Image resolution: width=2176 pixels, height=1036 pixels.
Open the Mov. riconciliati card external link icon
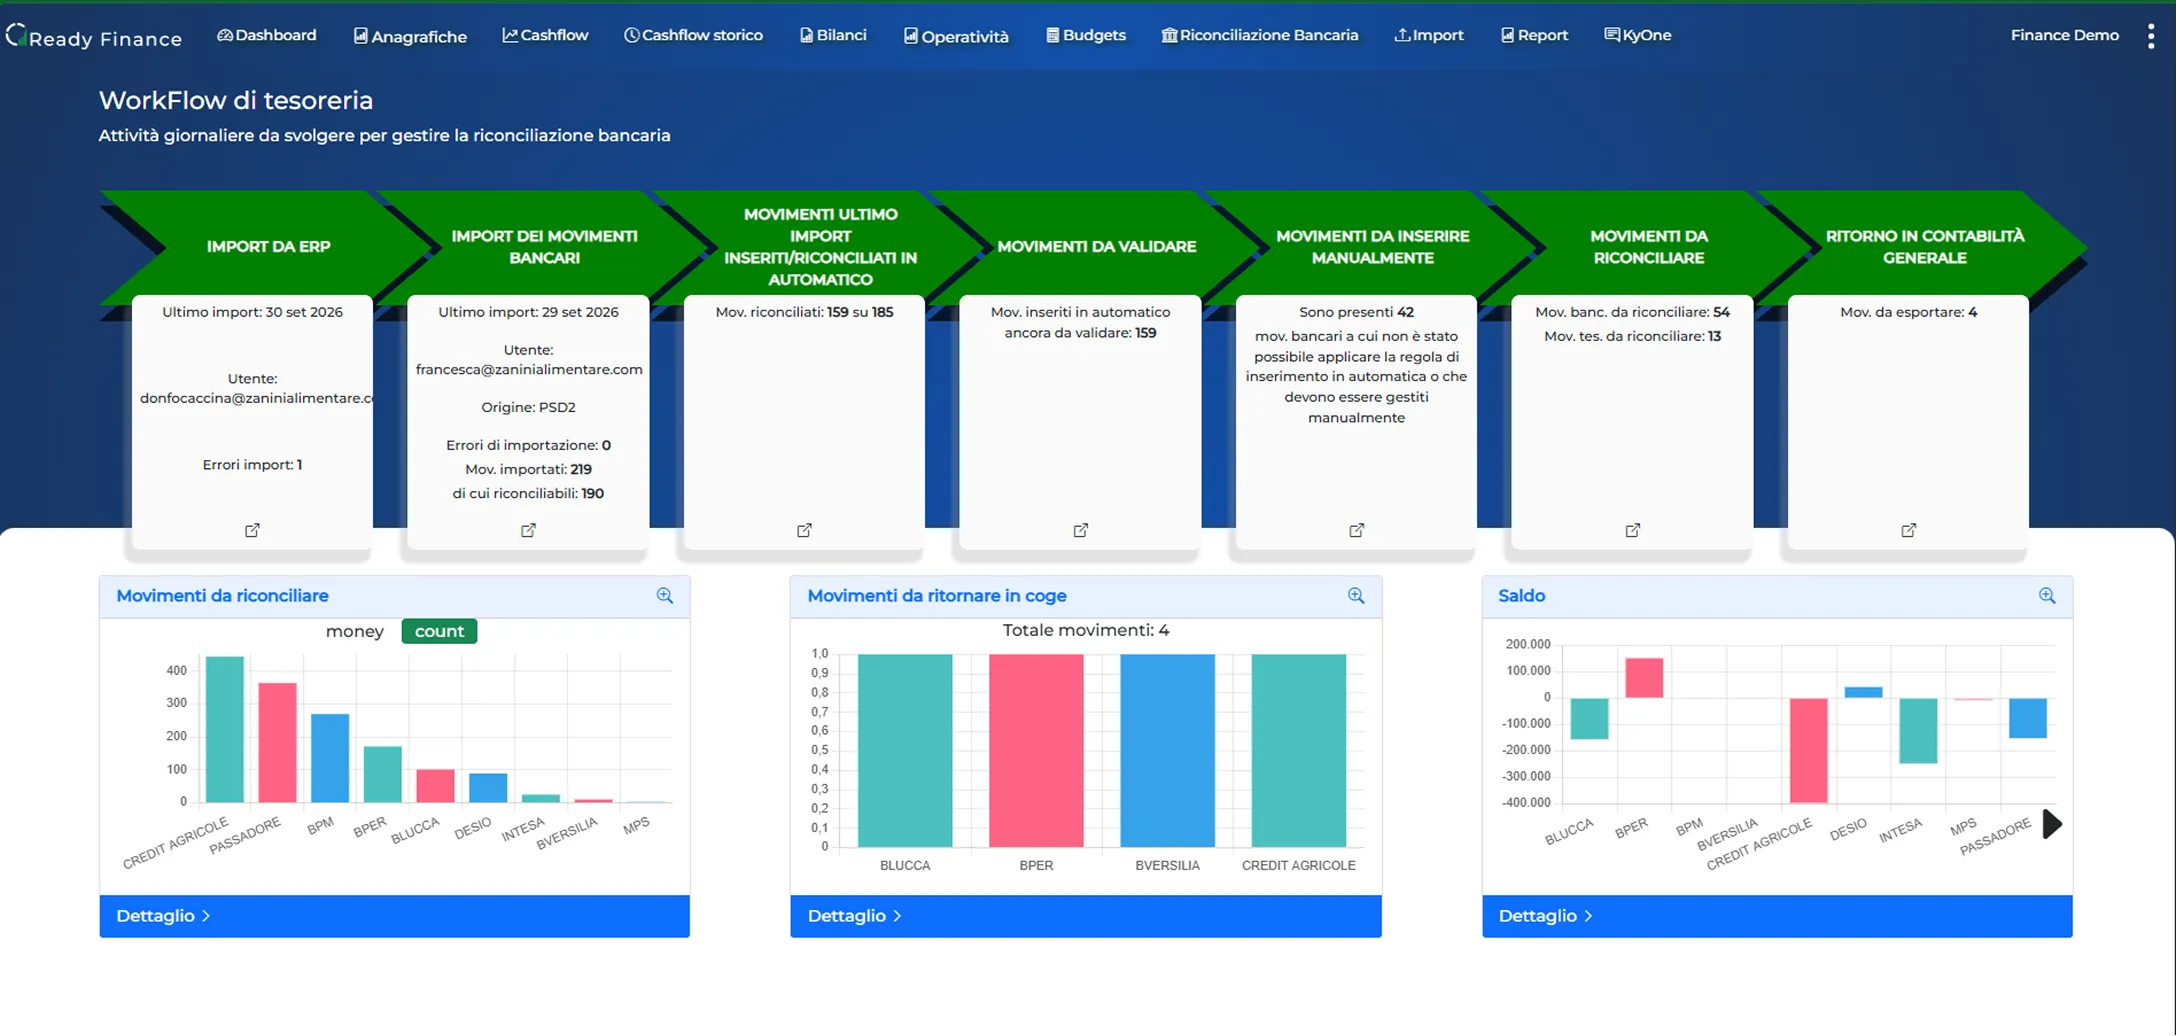pyautogui.click(x=804, y=530)
